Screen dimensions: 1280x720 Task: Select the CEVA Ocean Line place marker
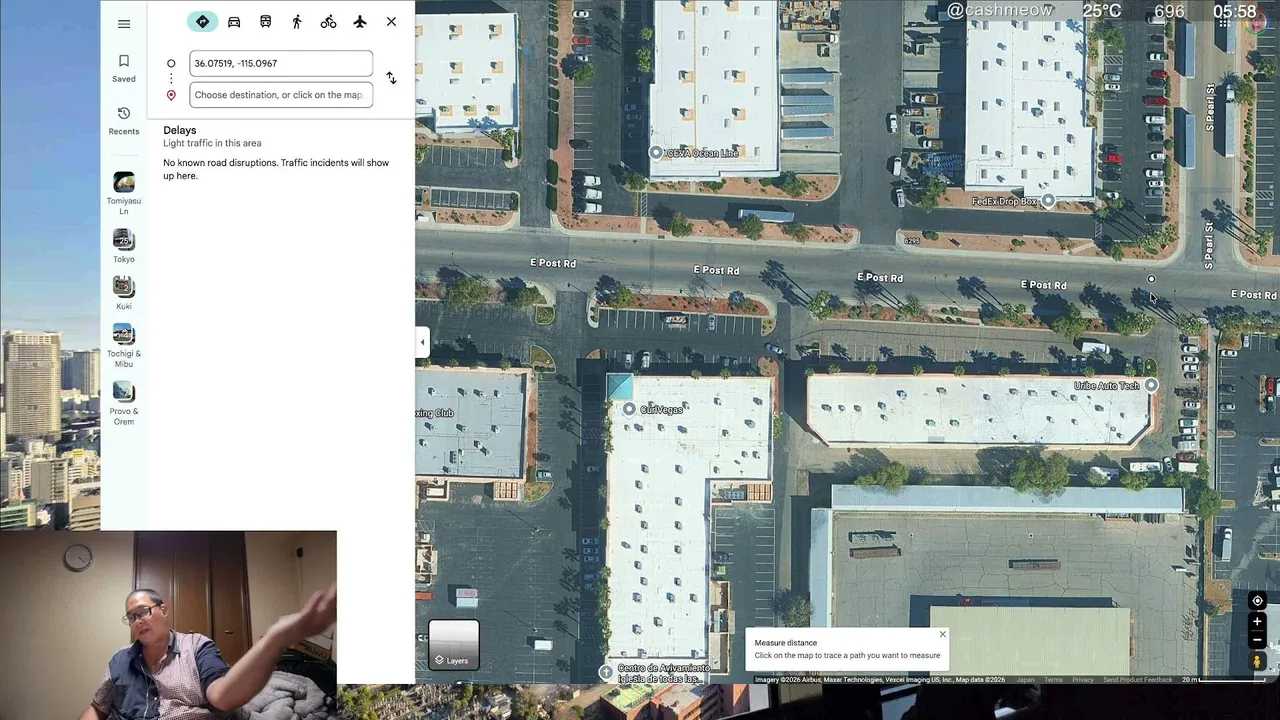pos(656,153)
